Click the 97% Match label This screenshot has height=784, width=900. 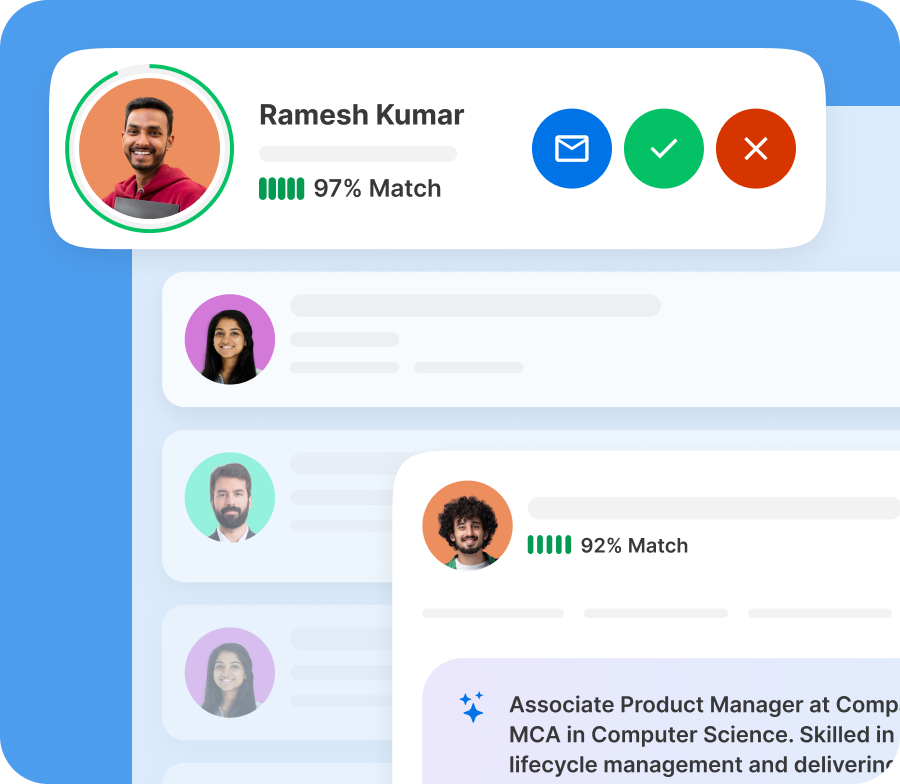click(377, 189)
